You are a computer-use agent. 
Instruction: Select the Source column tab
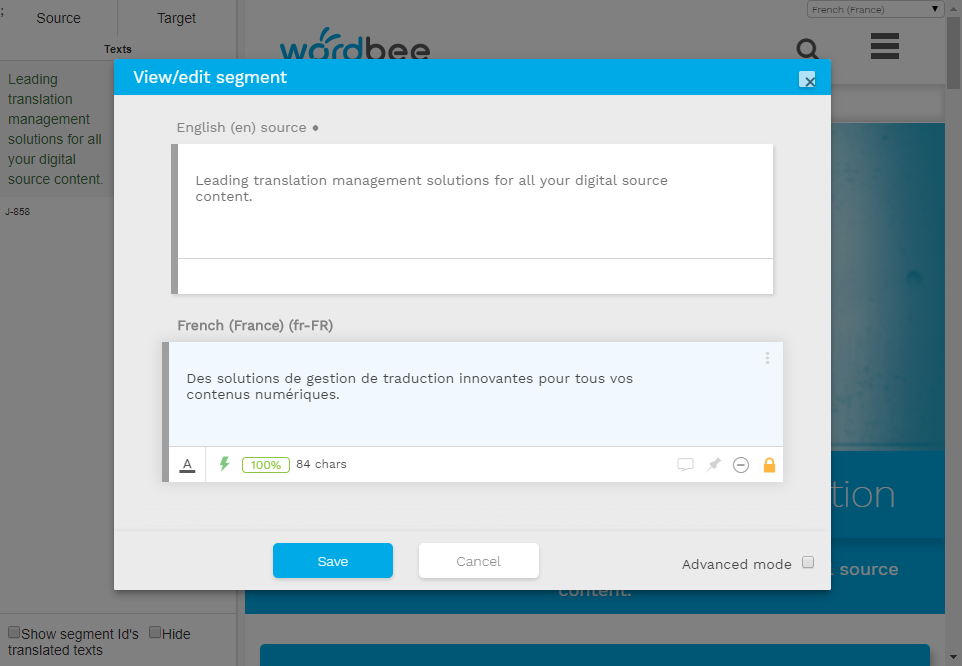58,18
